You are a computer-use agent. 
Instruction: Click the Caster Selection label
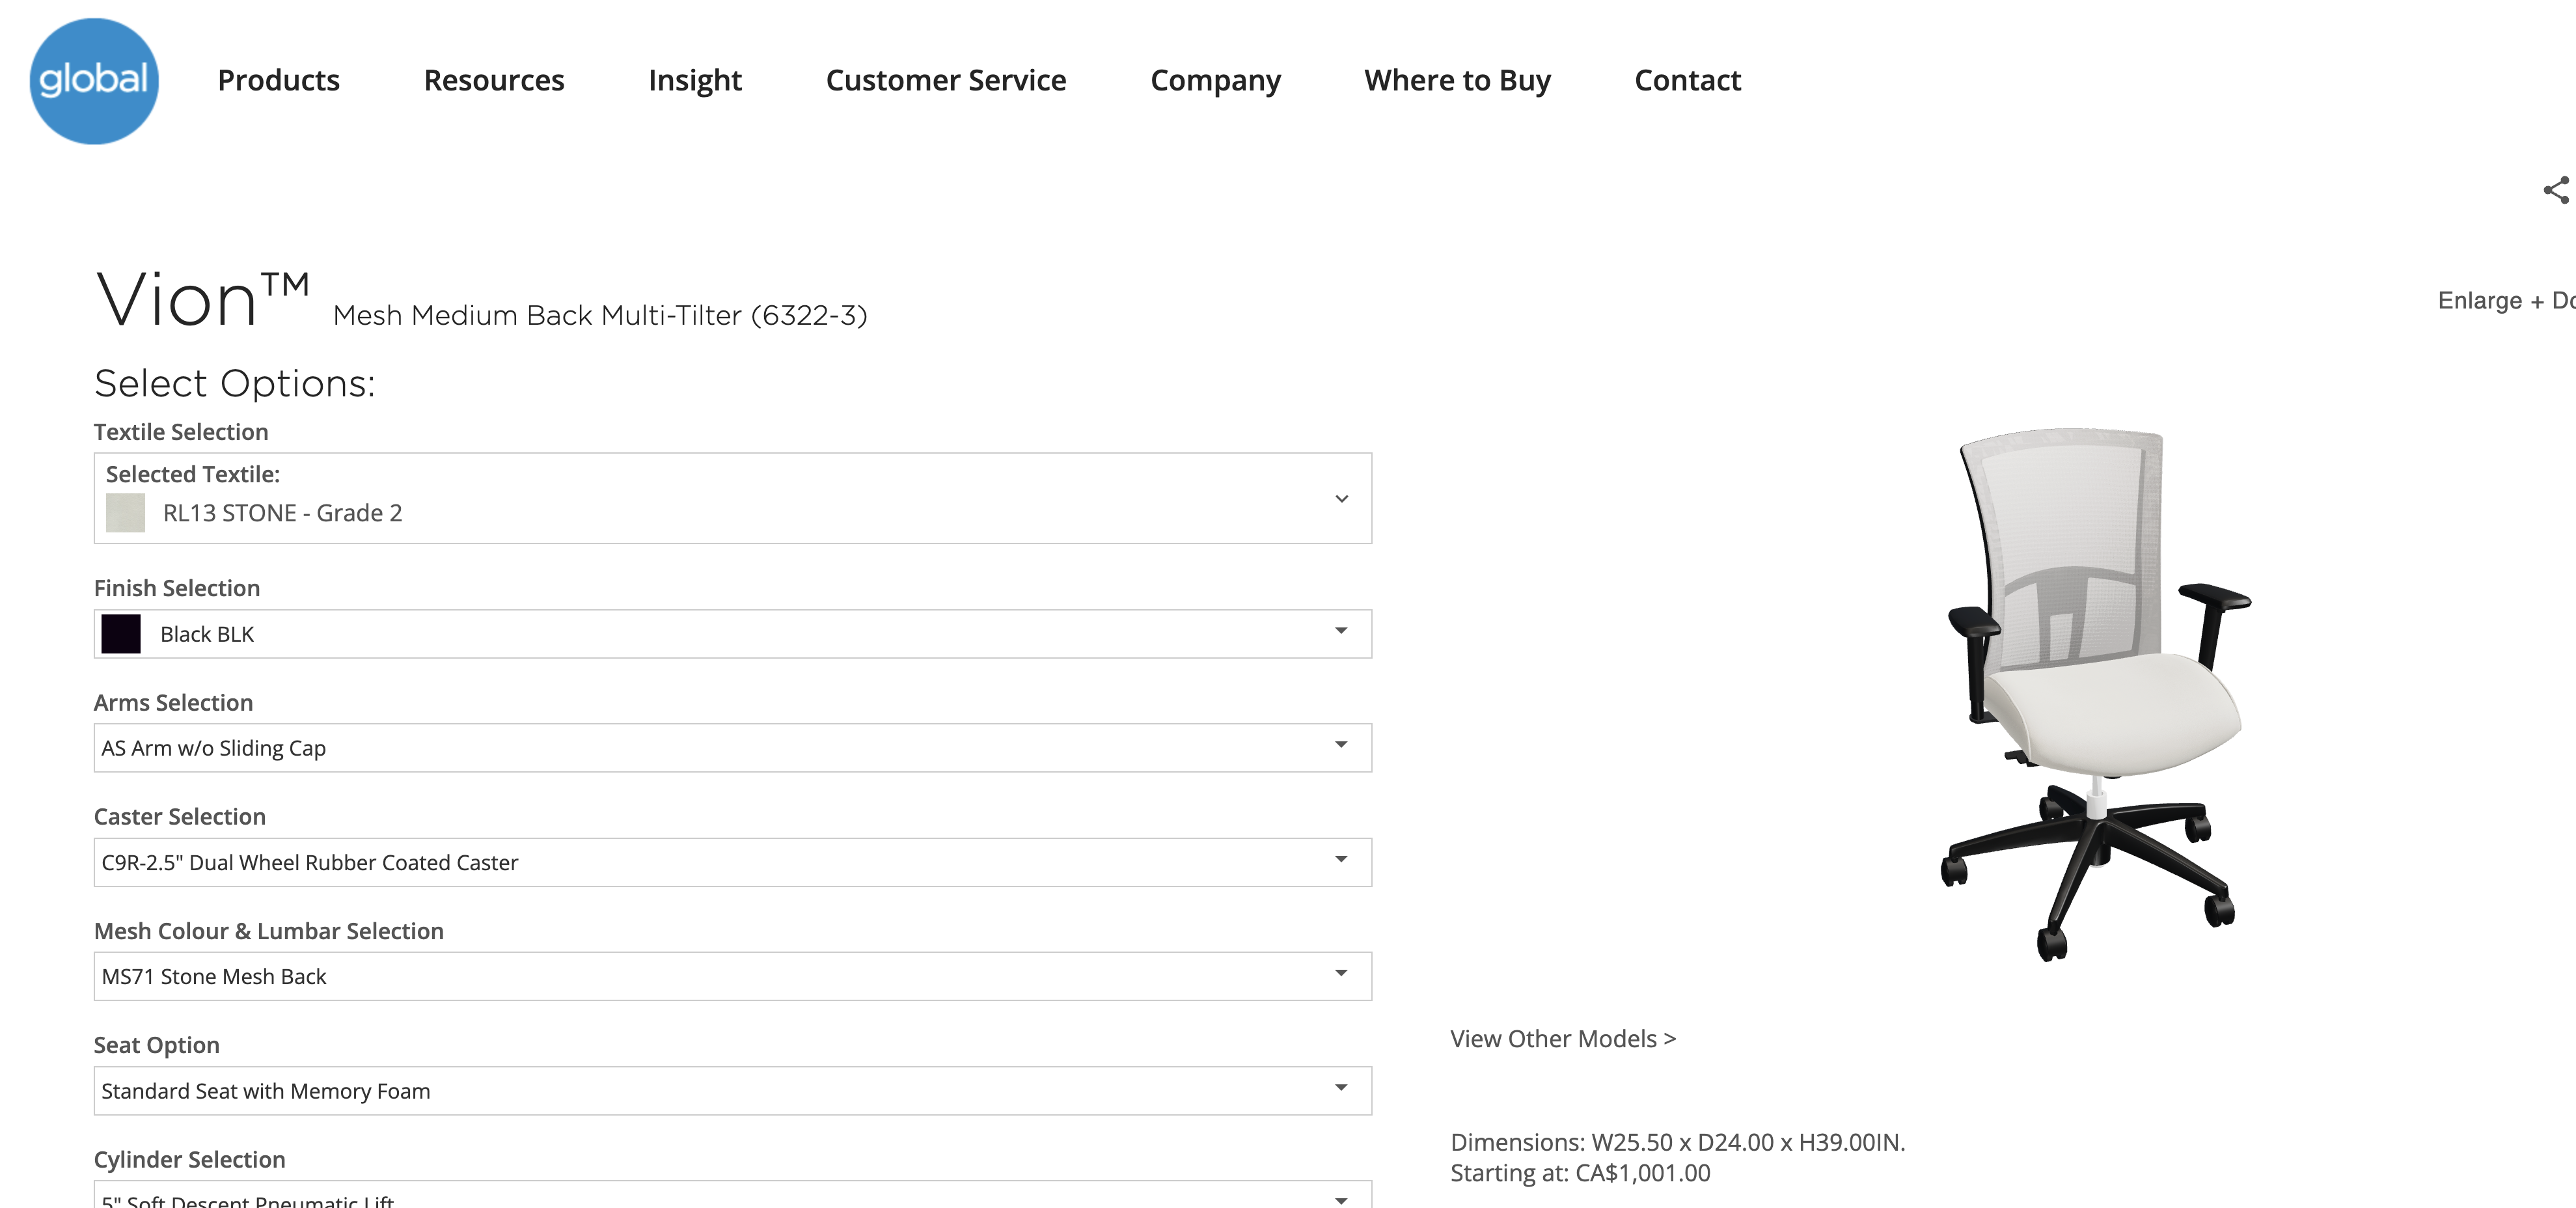click(x=180, y=817)
